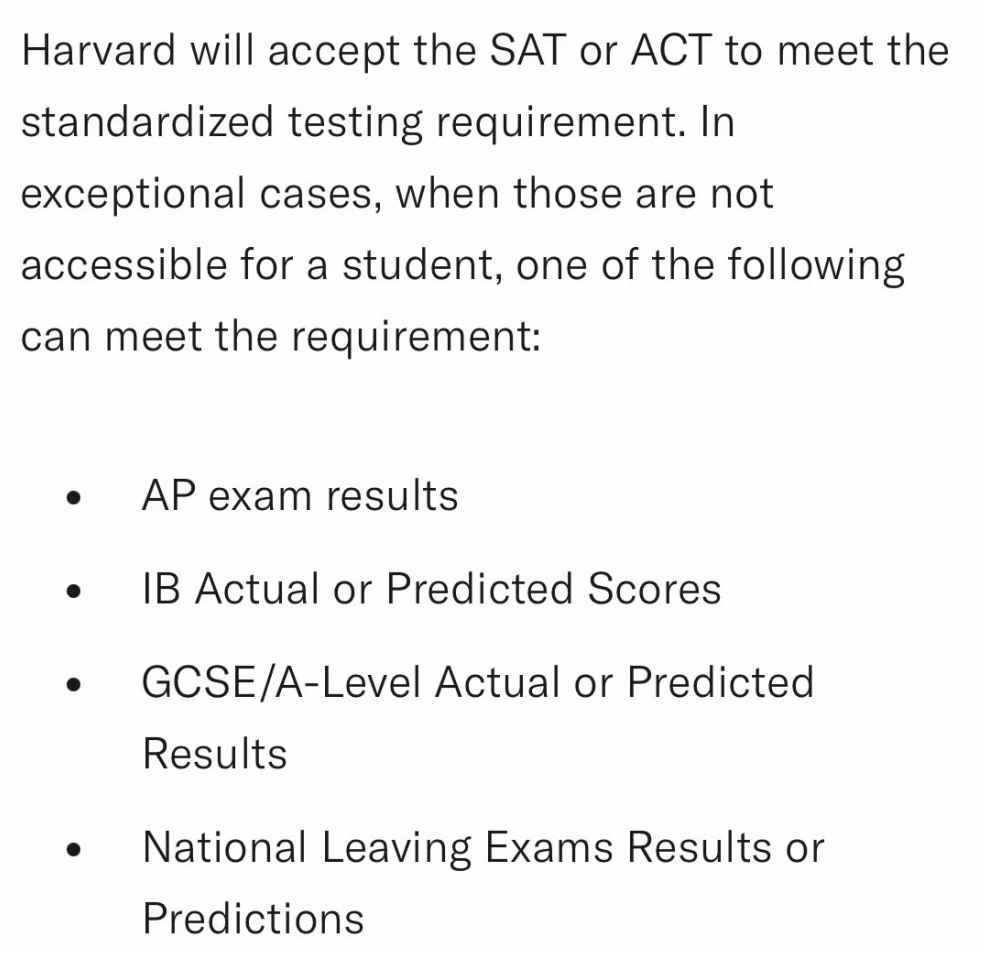The height and width of the screenshot is (953, 985).
Task: Click the word 'Scores' in the IB item
Action: (655, 589)
